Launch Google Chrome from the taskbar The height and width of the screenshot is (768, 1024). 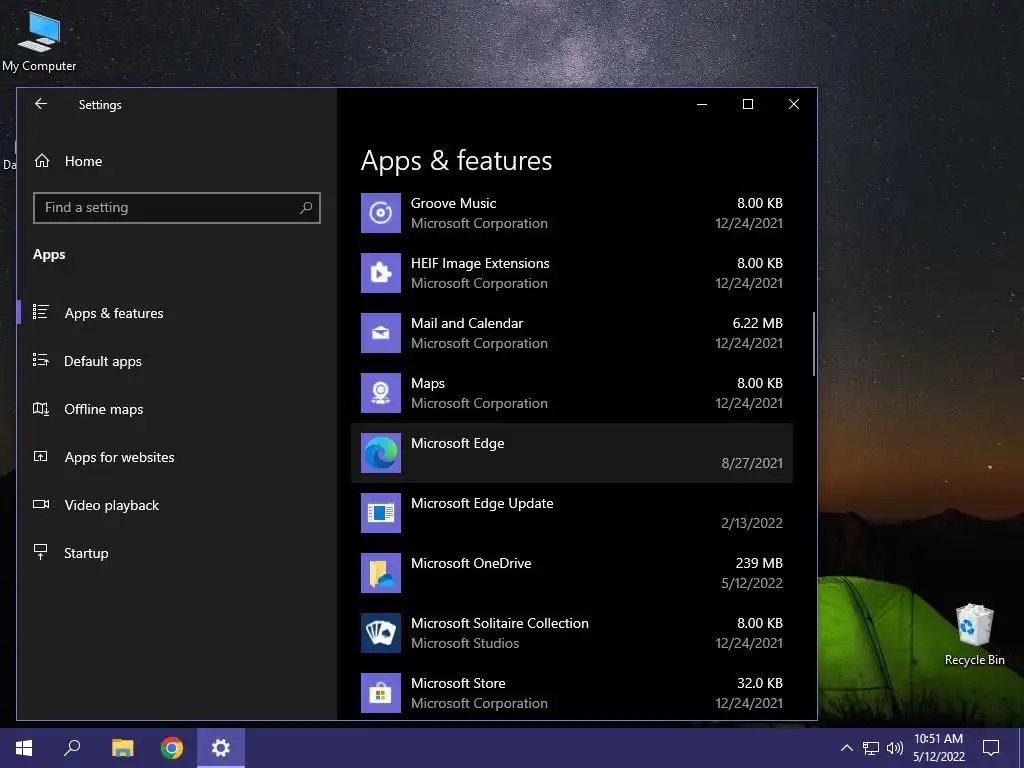(x=172, y=748)
